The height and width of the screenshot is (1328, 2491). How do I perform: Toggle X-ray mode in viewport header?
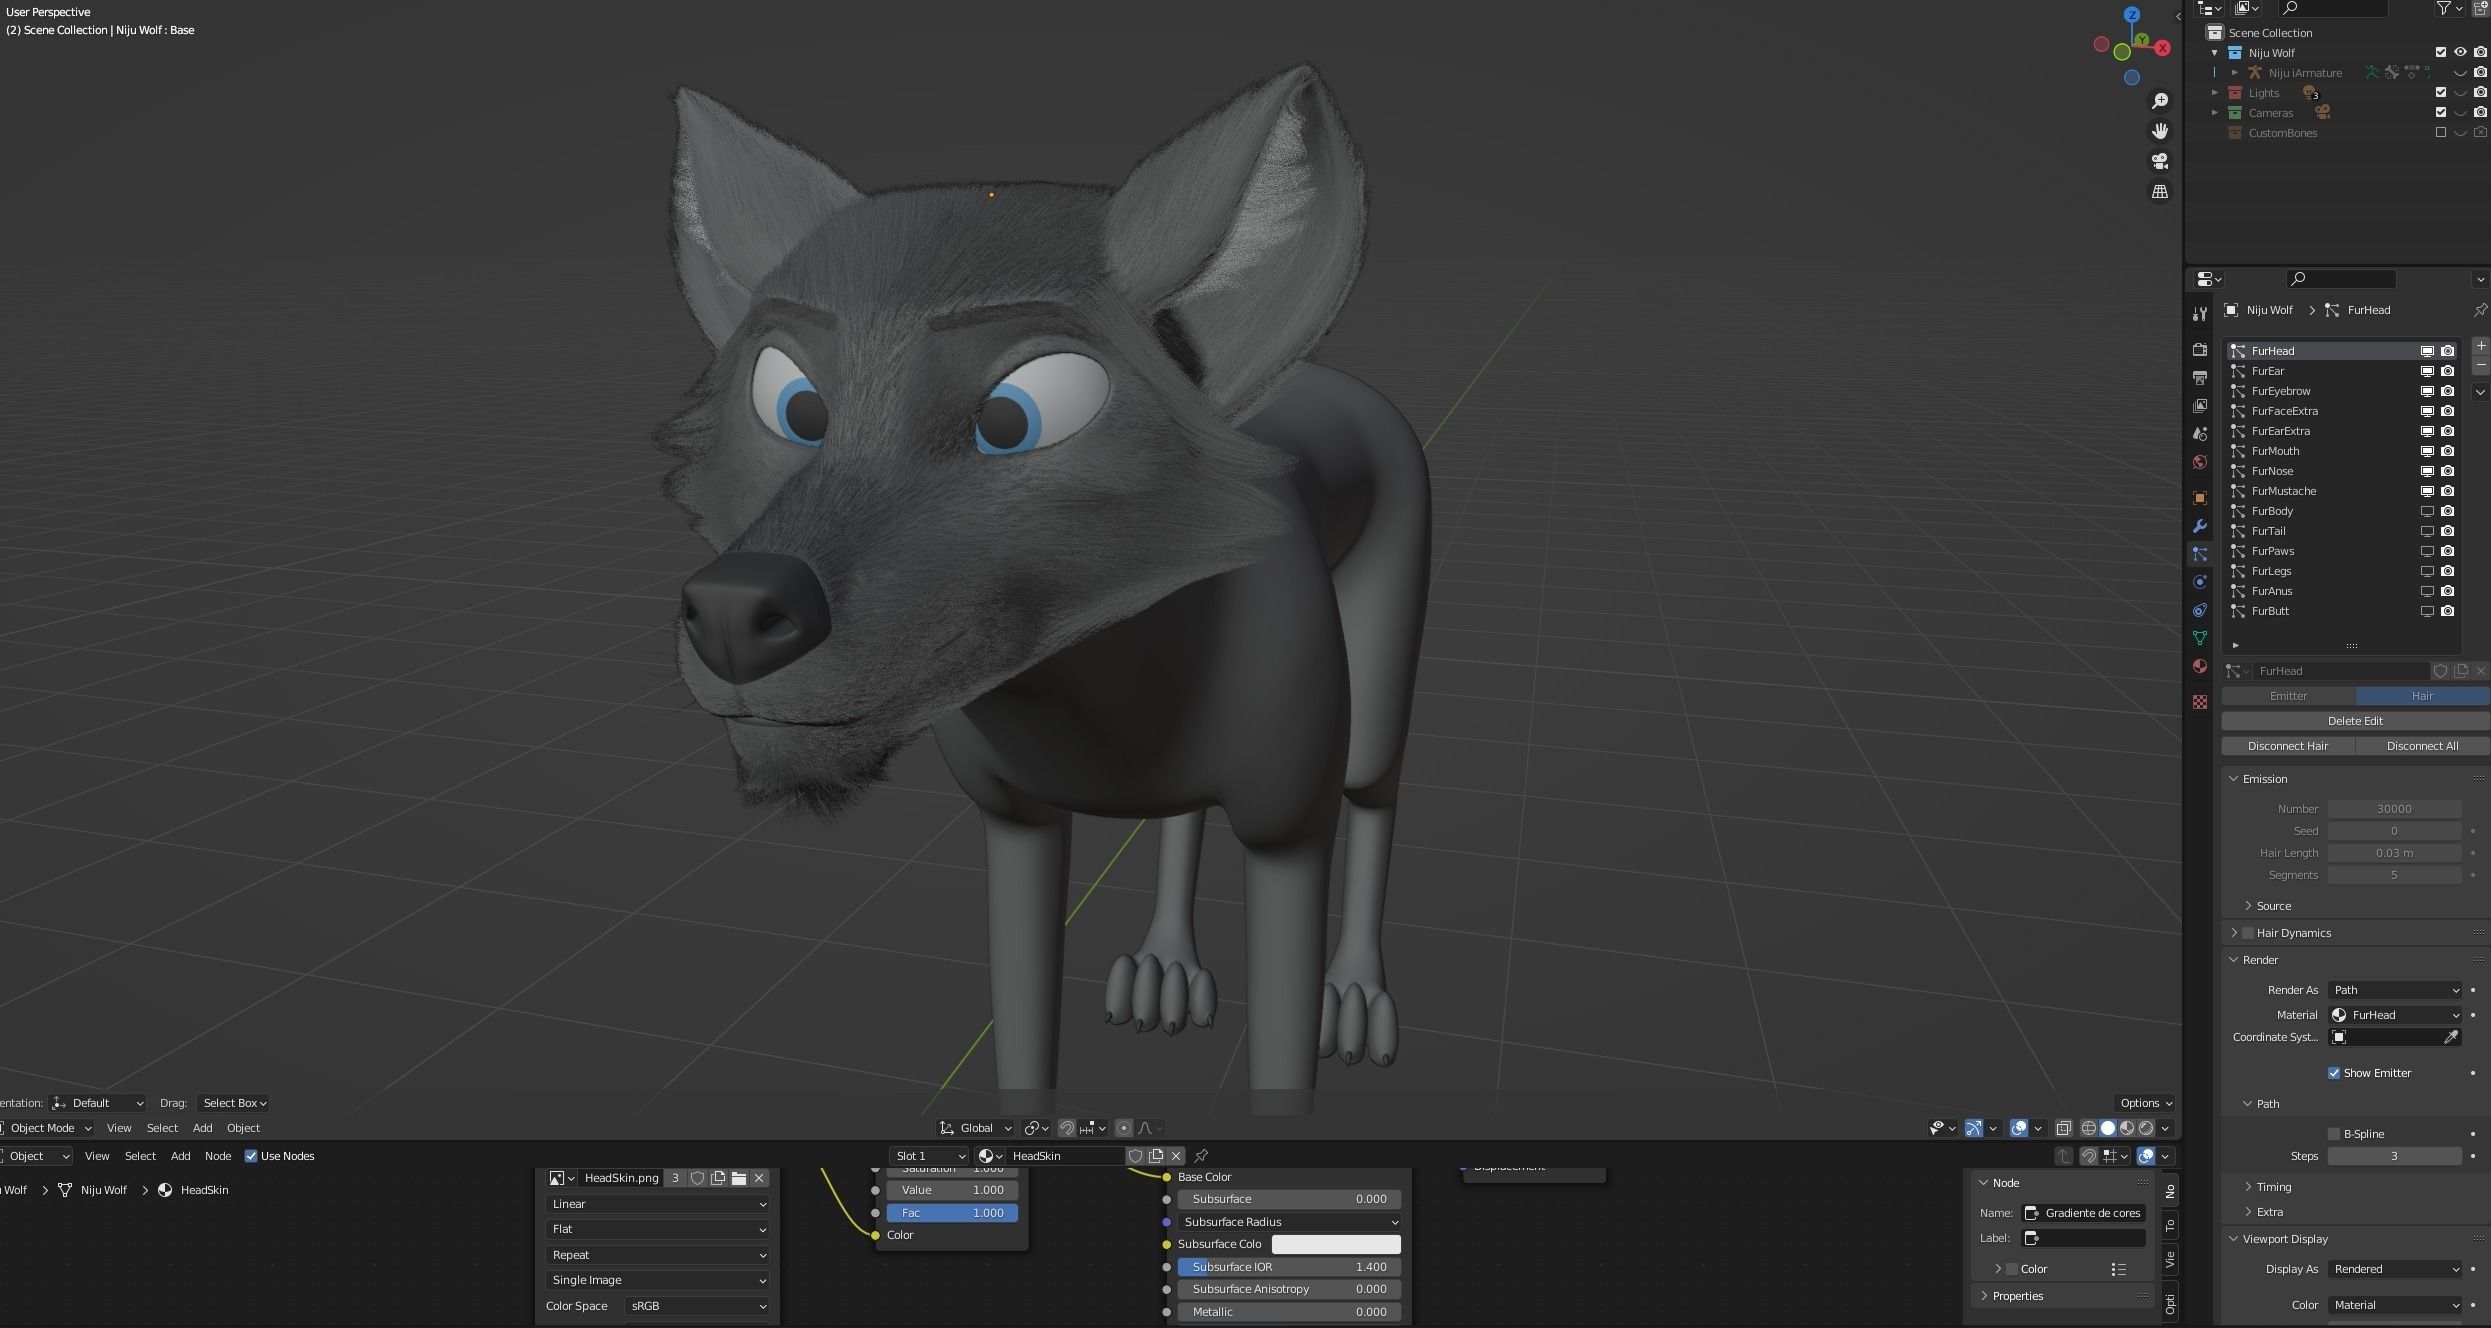pos(2063,1128)
